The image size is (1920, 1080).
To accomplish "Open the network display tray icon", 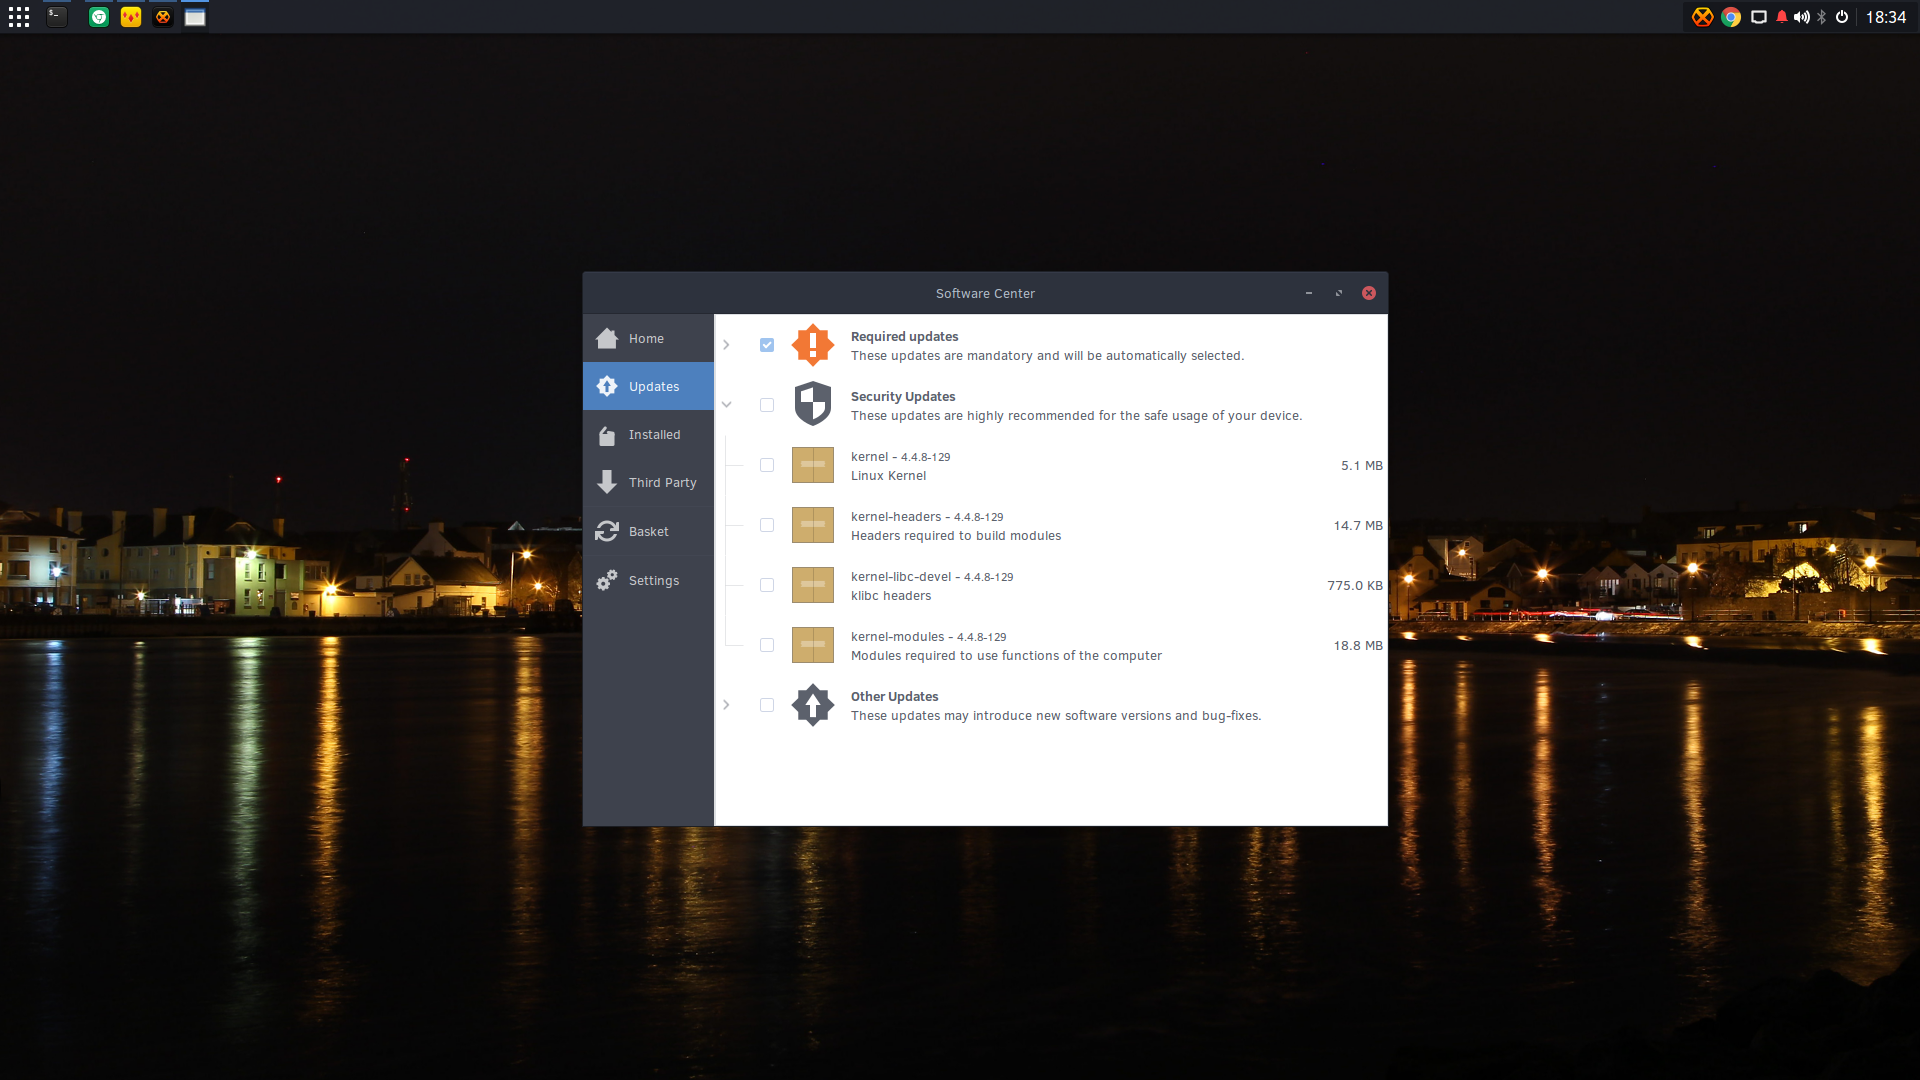I will click(1759, 17).
